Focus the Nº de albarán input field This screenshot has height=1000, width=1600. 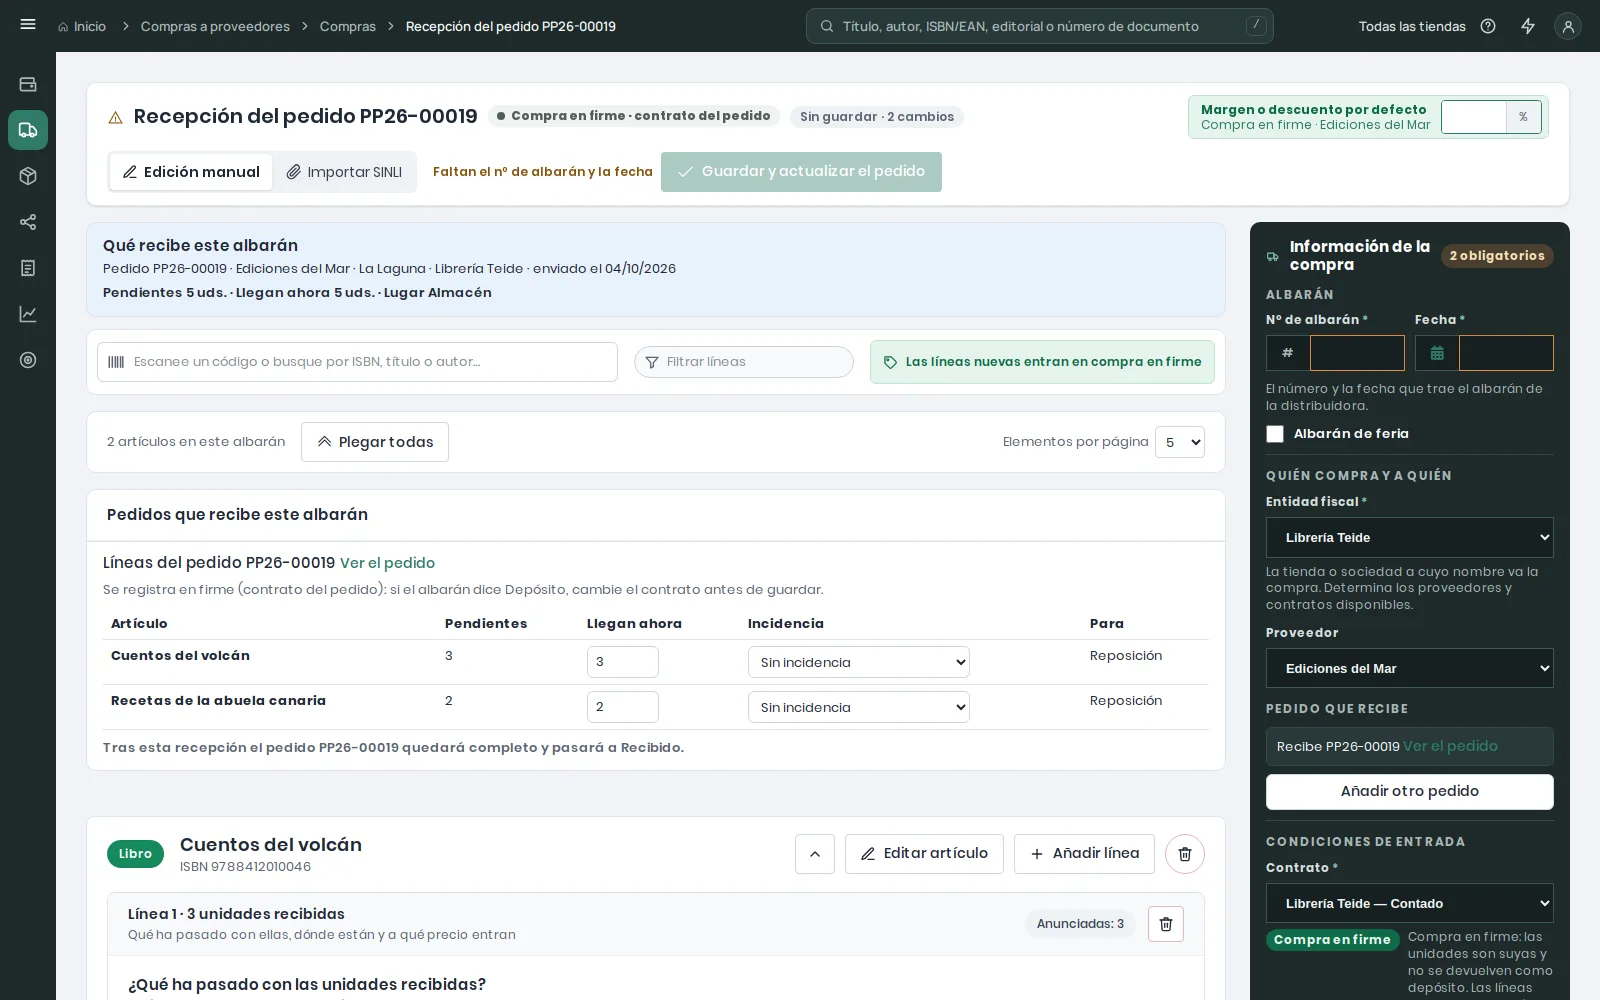pyautogui.click(x=1357, y=353)
